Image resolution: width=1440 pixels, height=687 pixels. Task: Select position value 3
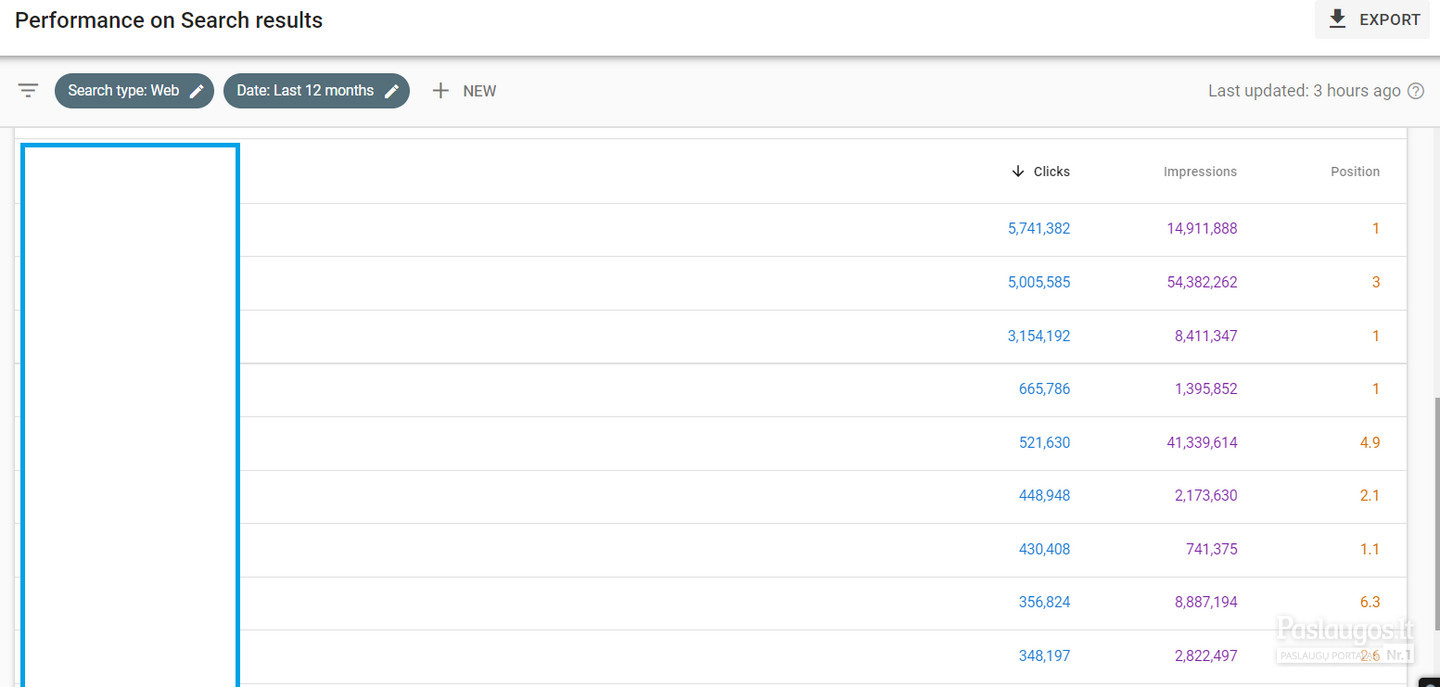1376,282
